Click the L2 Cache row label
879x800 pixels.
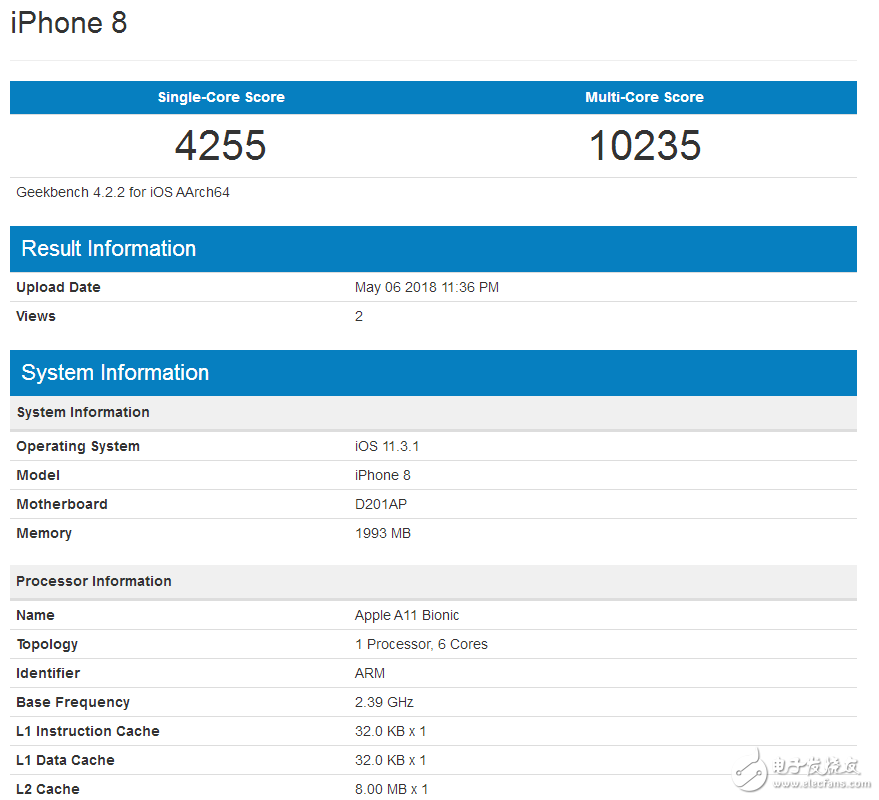48,789
